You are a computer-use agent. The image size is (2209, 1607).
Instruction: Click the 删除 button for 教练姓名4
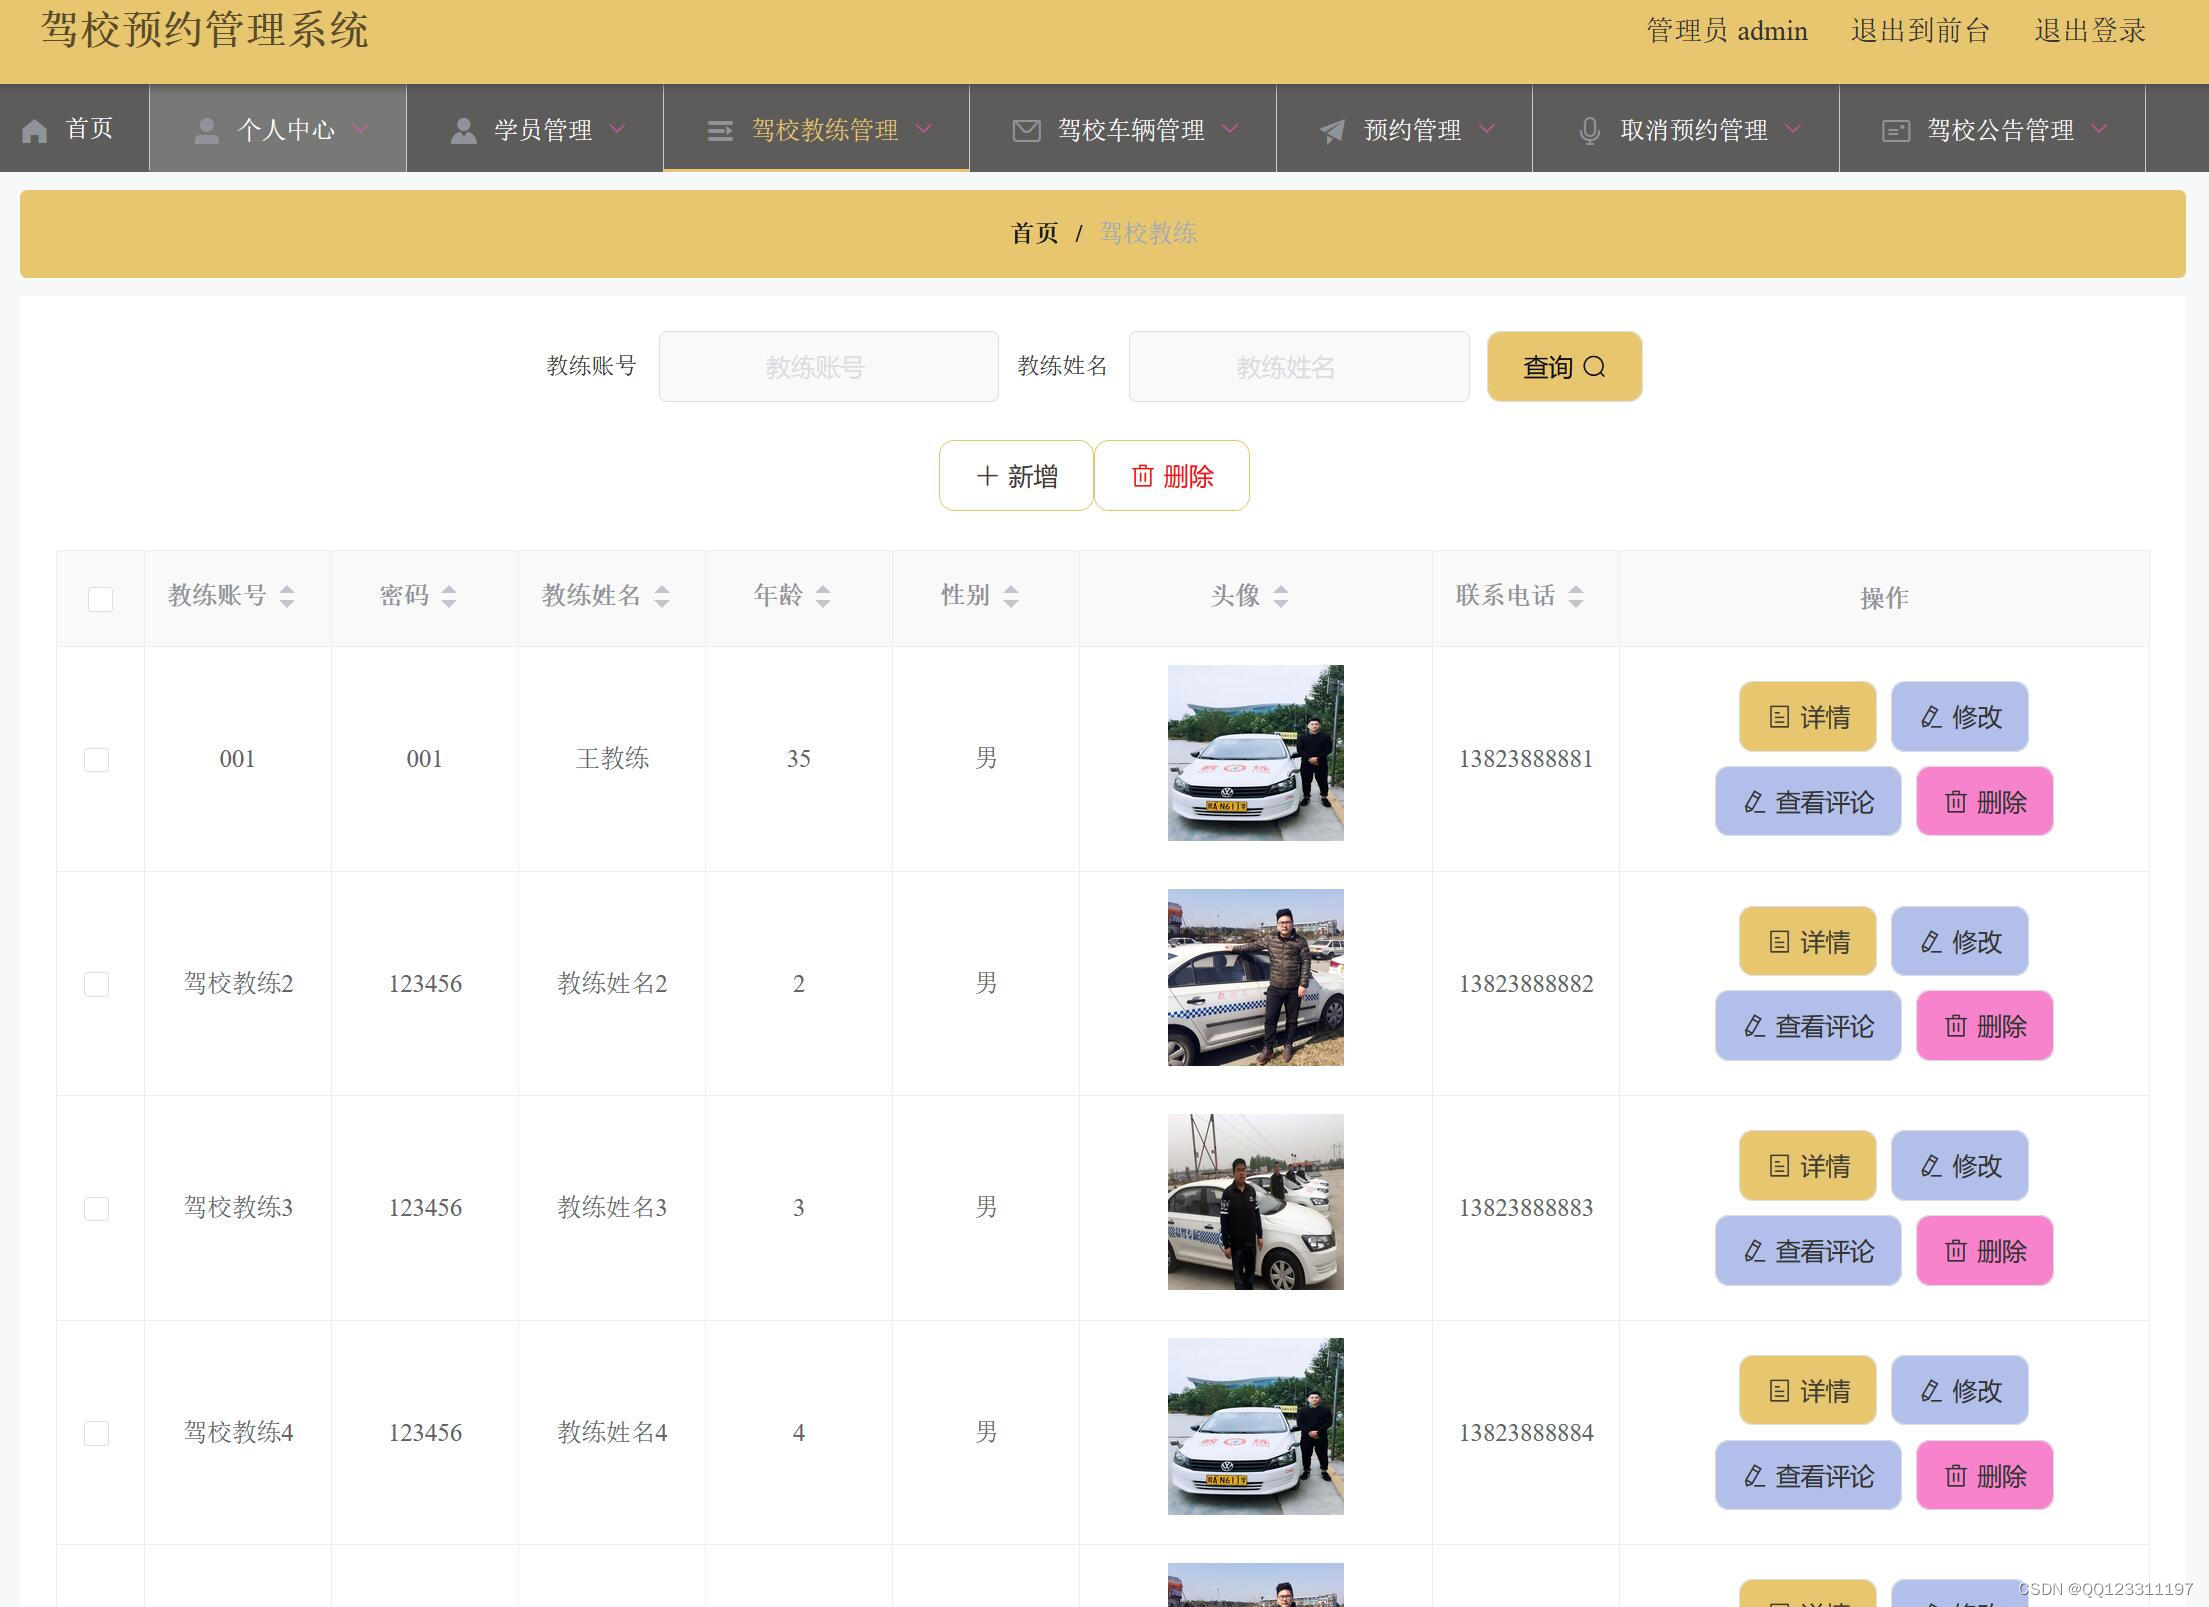pos(1985,1475)
